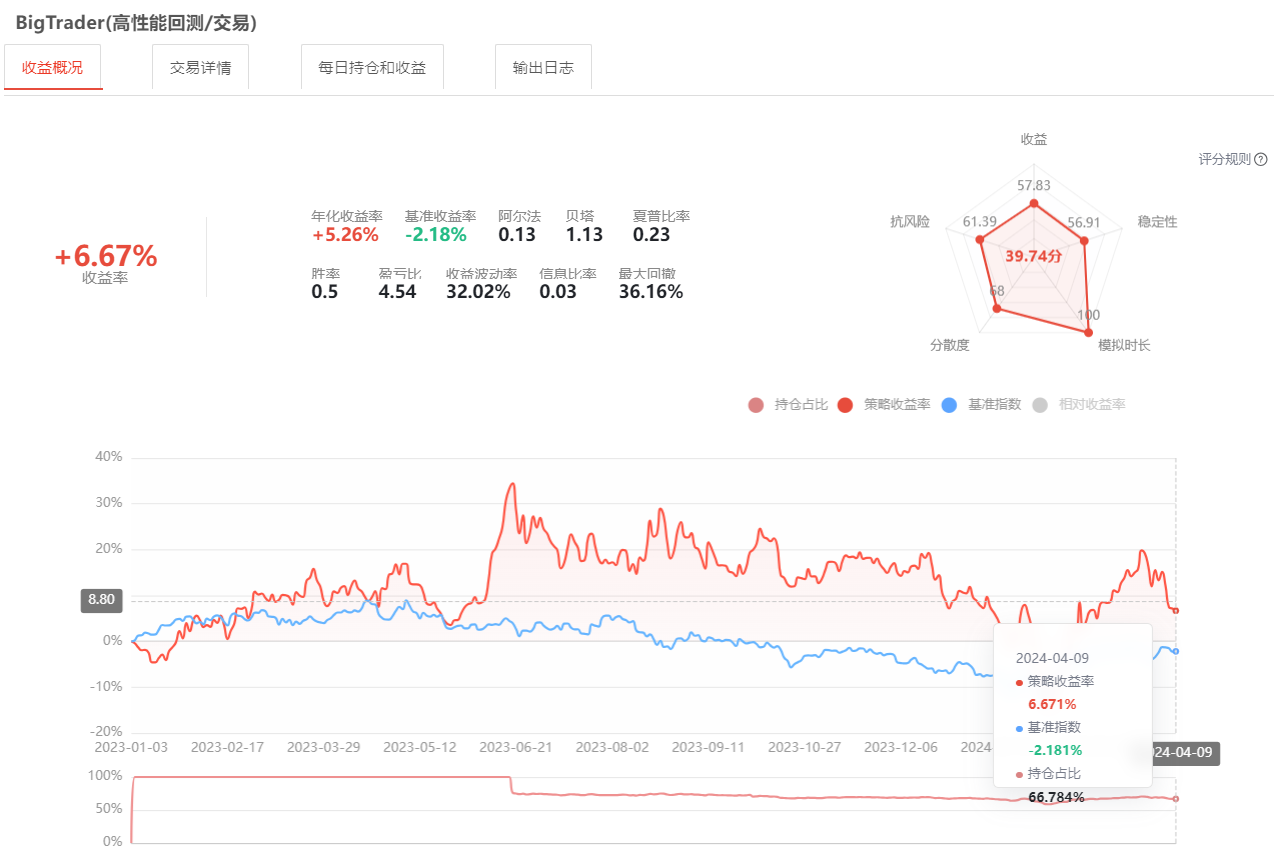Open the 评分规则 link
1274x849 pixels.
click(x=1224, y=159)
